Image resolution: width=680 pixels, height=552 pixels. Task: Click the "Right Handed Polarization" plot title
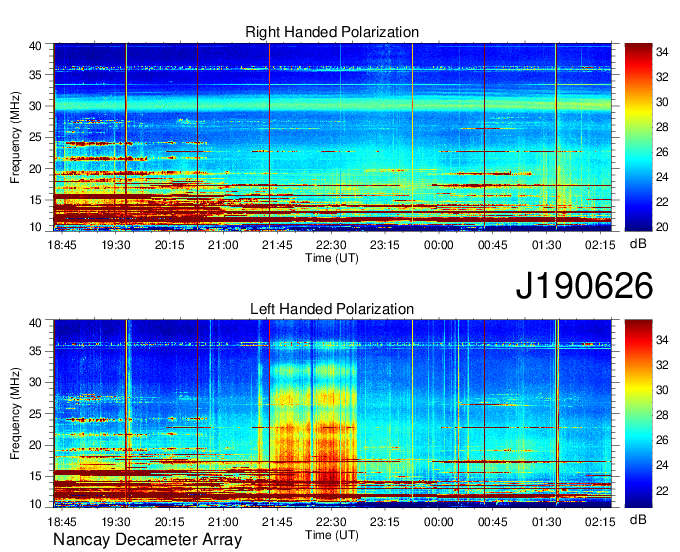click(x=332, y=32)
